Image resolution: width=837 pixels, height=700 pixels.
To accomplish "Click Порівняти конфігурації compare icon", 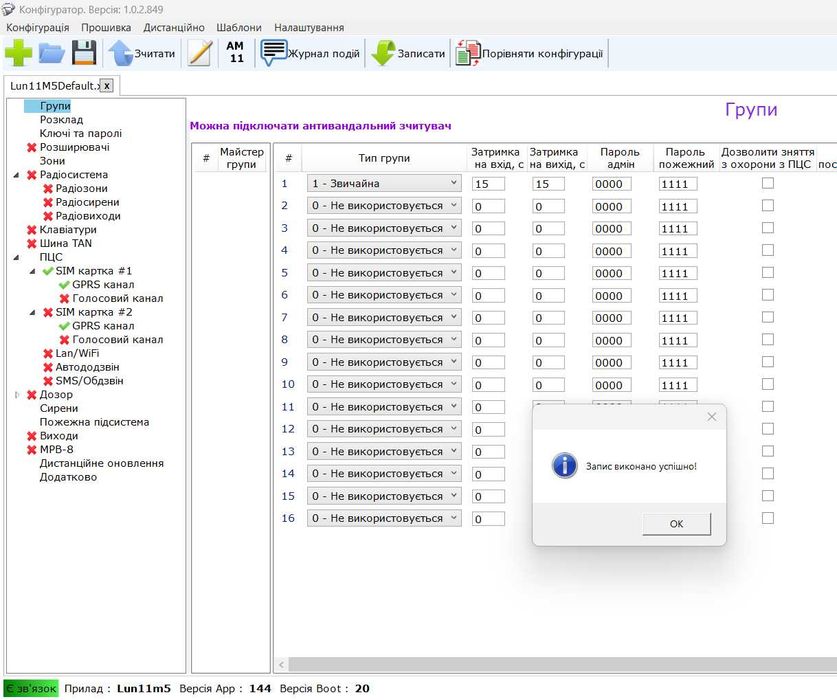I will [x=530, y=54].
